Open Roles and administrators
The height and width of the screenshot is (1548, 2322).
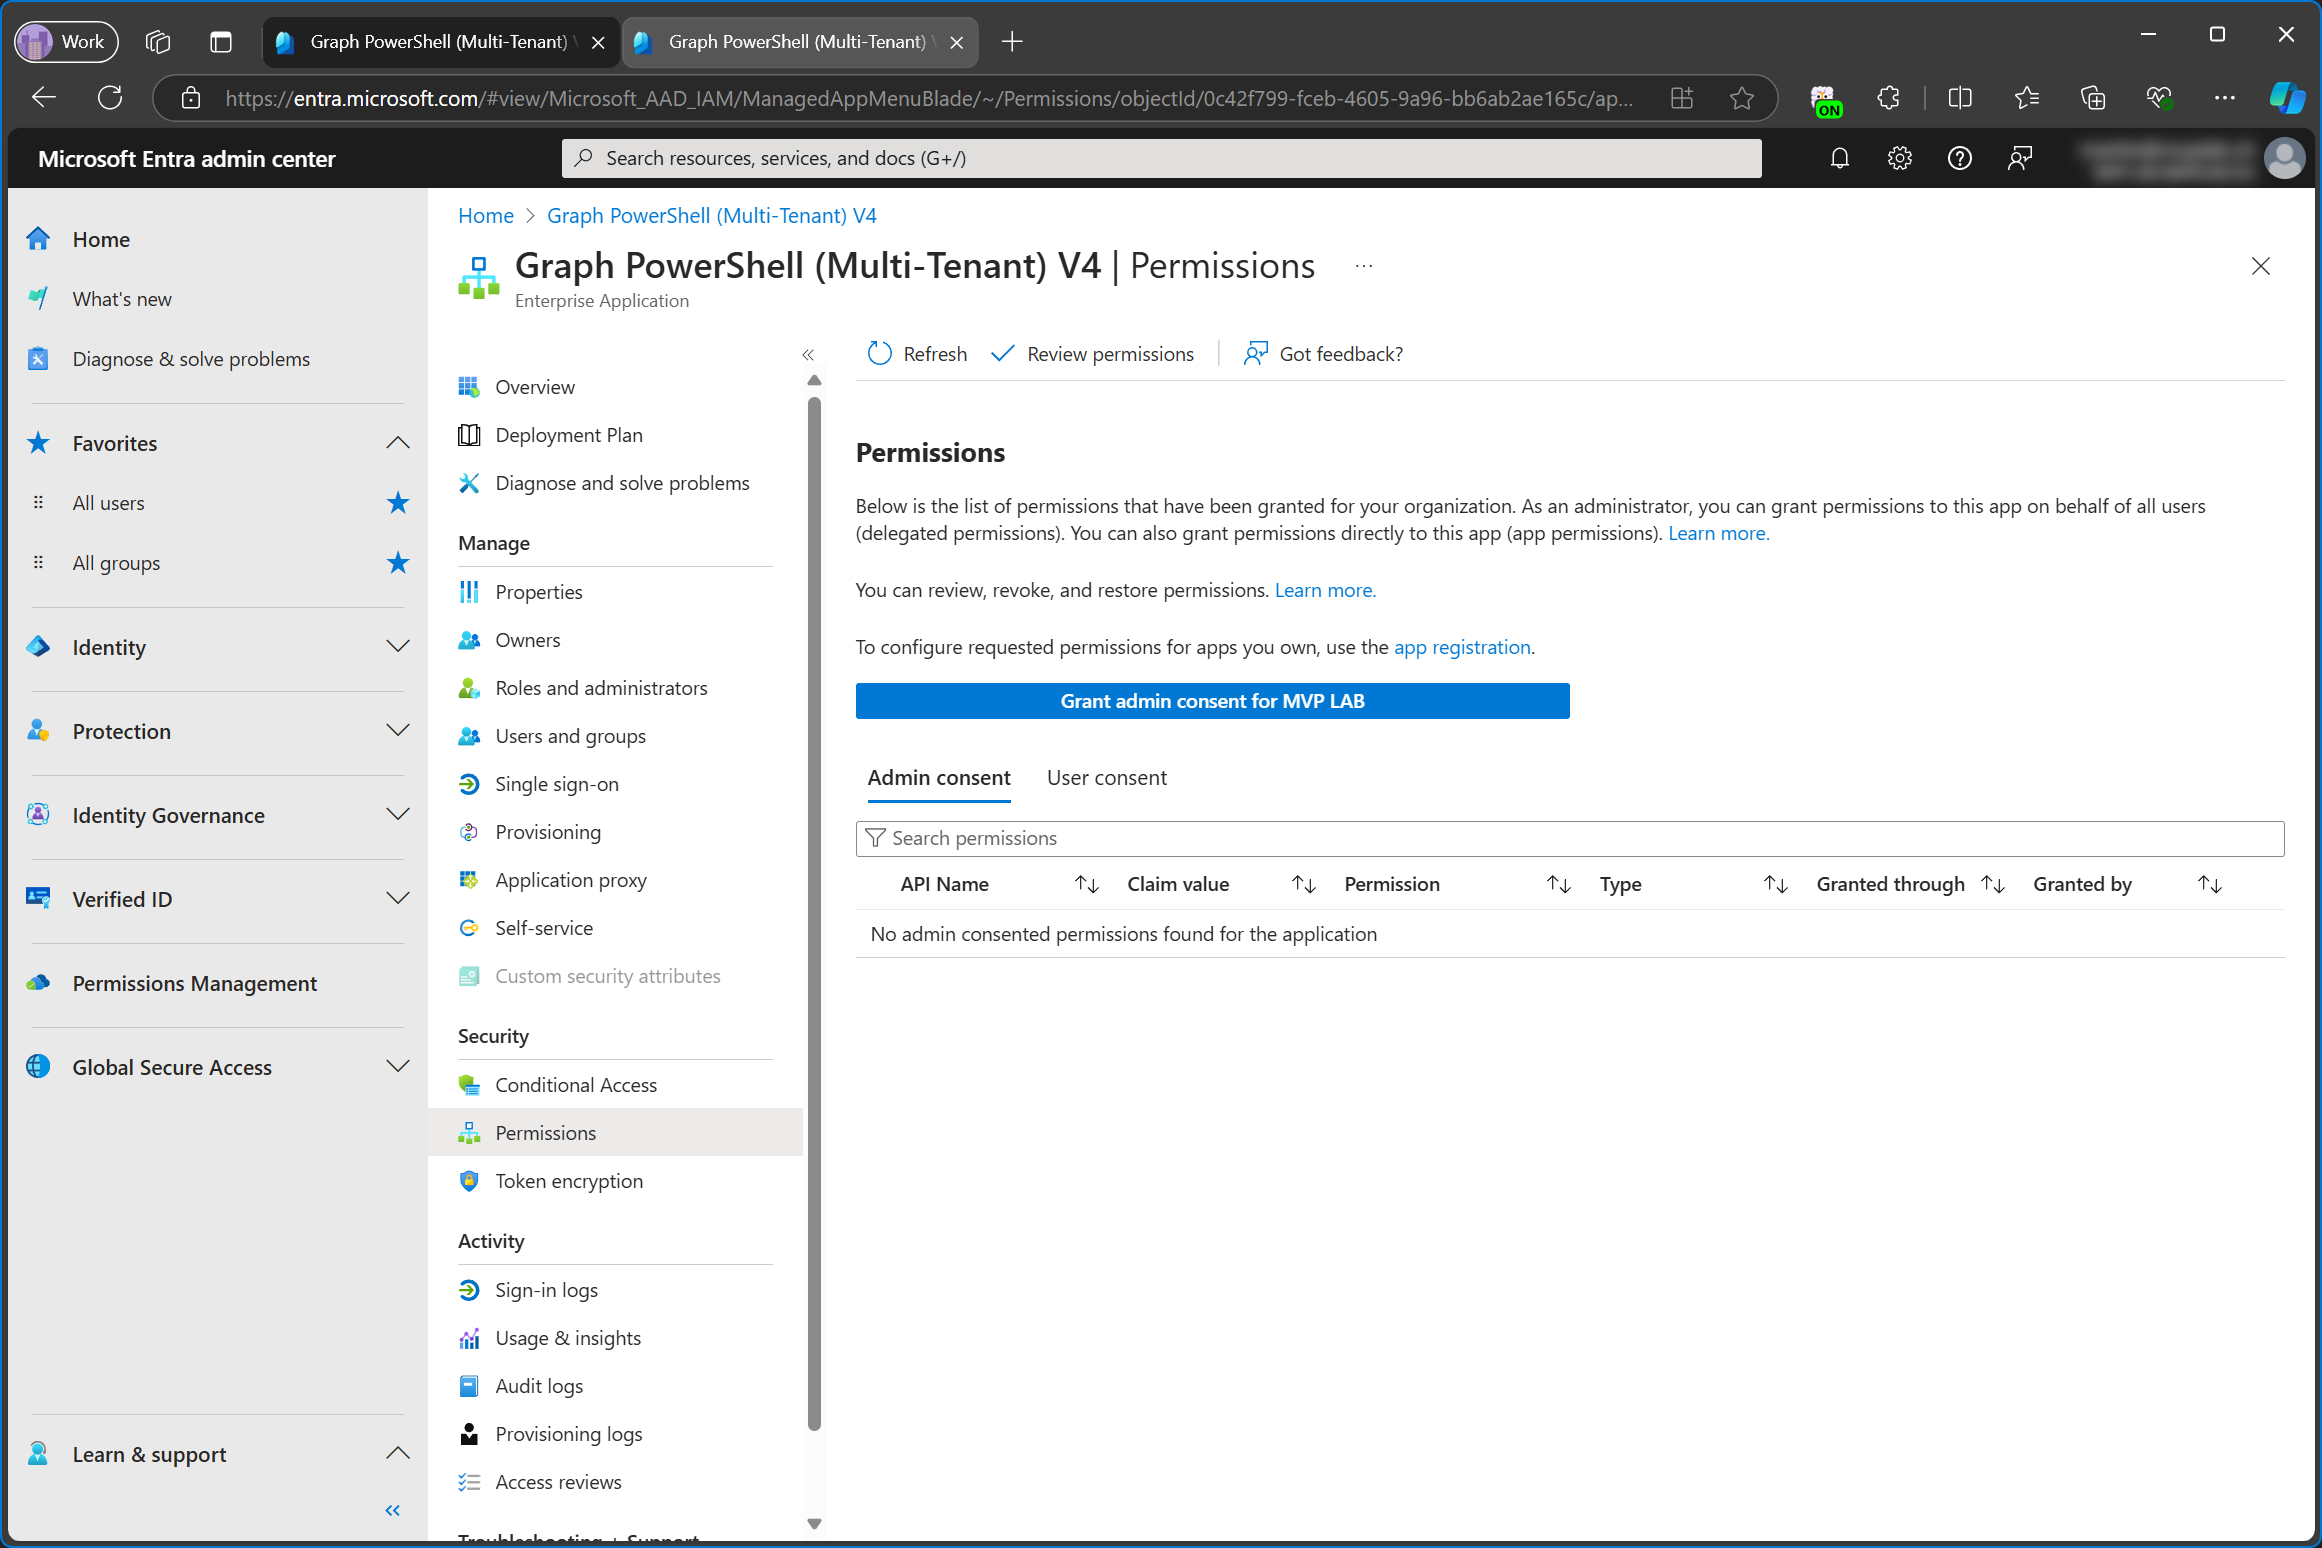click(600, 688)
